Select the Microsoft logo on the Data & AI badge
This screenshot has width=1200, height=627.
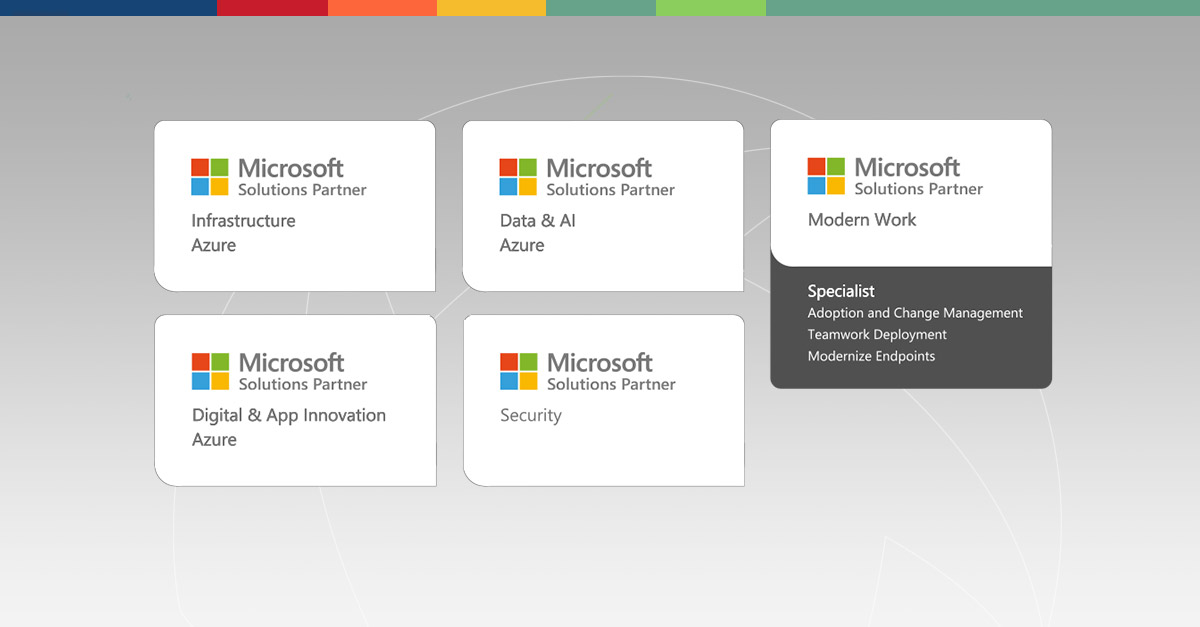(x=518, y=175)
